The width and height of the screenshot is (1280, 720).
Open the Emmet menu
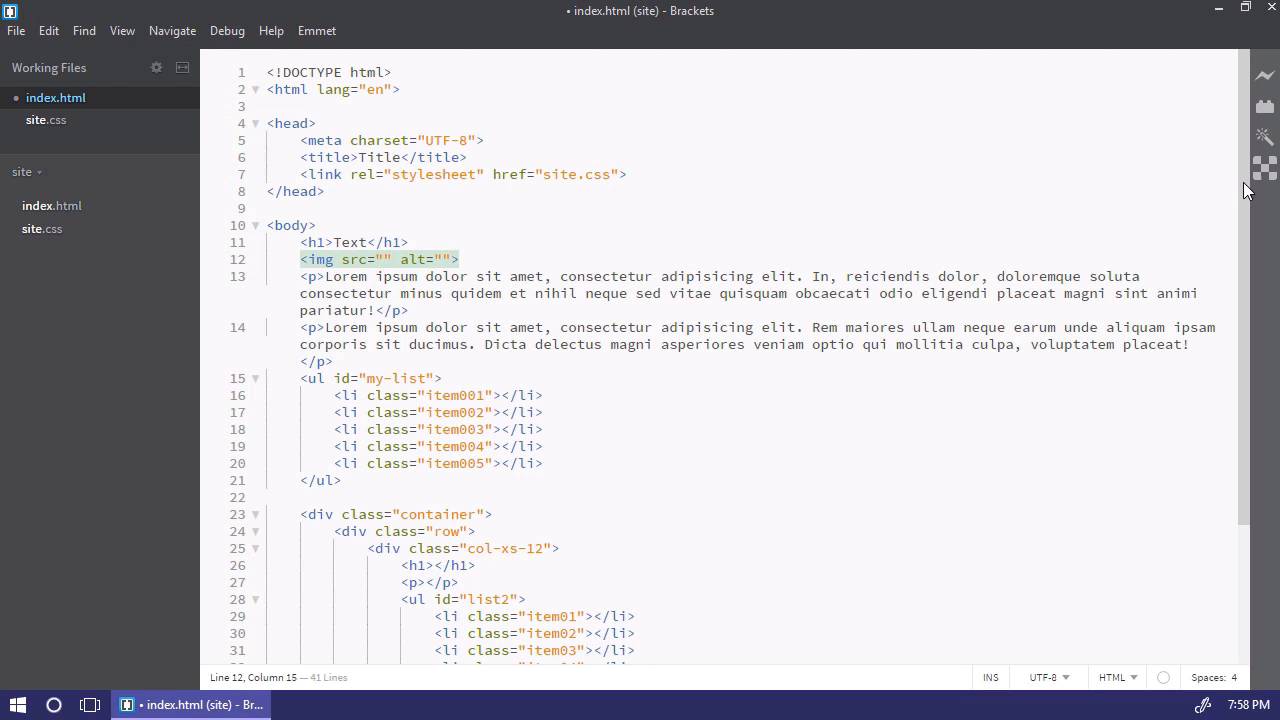coord(316,31)
